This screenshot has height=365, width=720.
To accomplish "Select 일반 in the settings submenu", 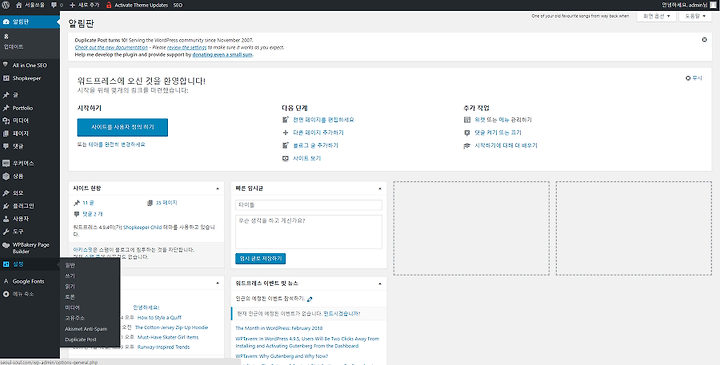I will (70, 265).
